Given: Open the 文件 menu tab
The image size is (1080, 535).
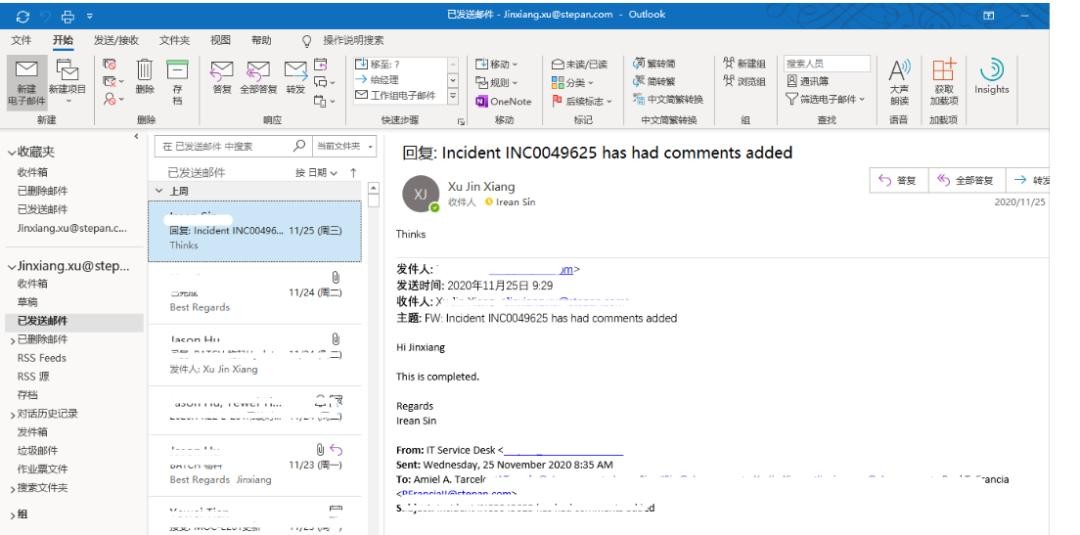Looking at the screenshot, I should click(21, 41).
